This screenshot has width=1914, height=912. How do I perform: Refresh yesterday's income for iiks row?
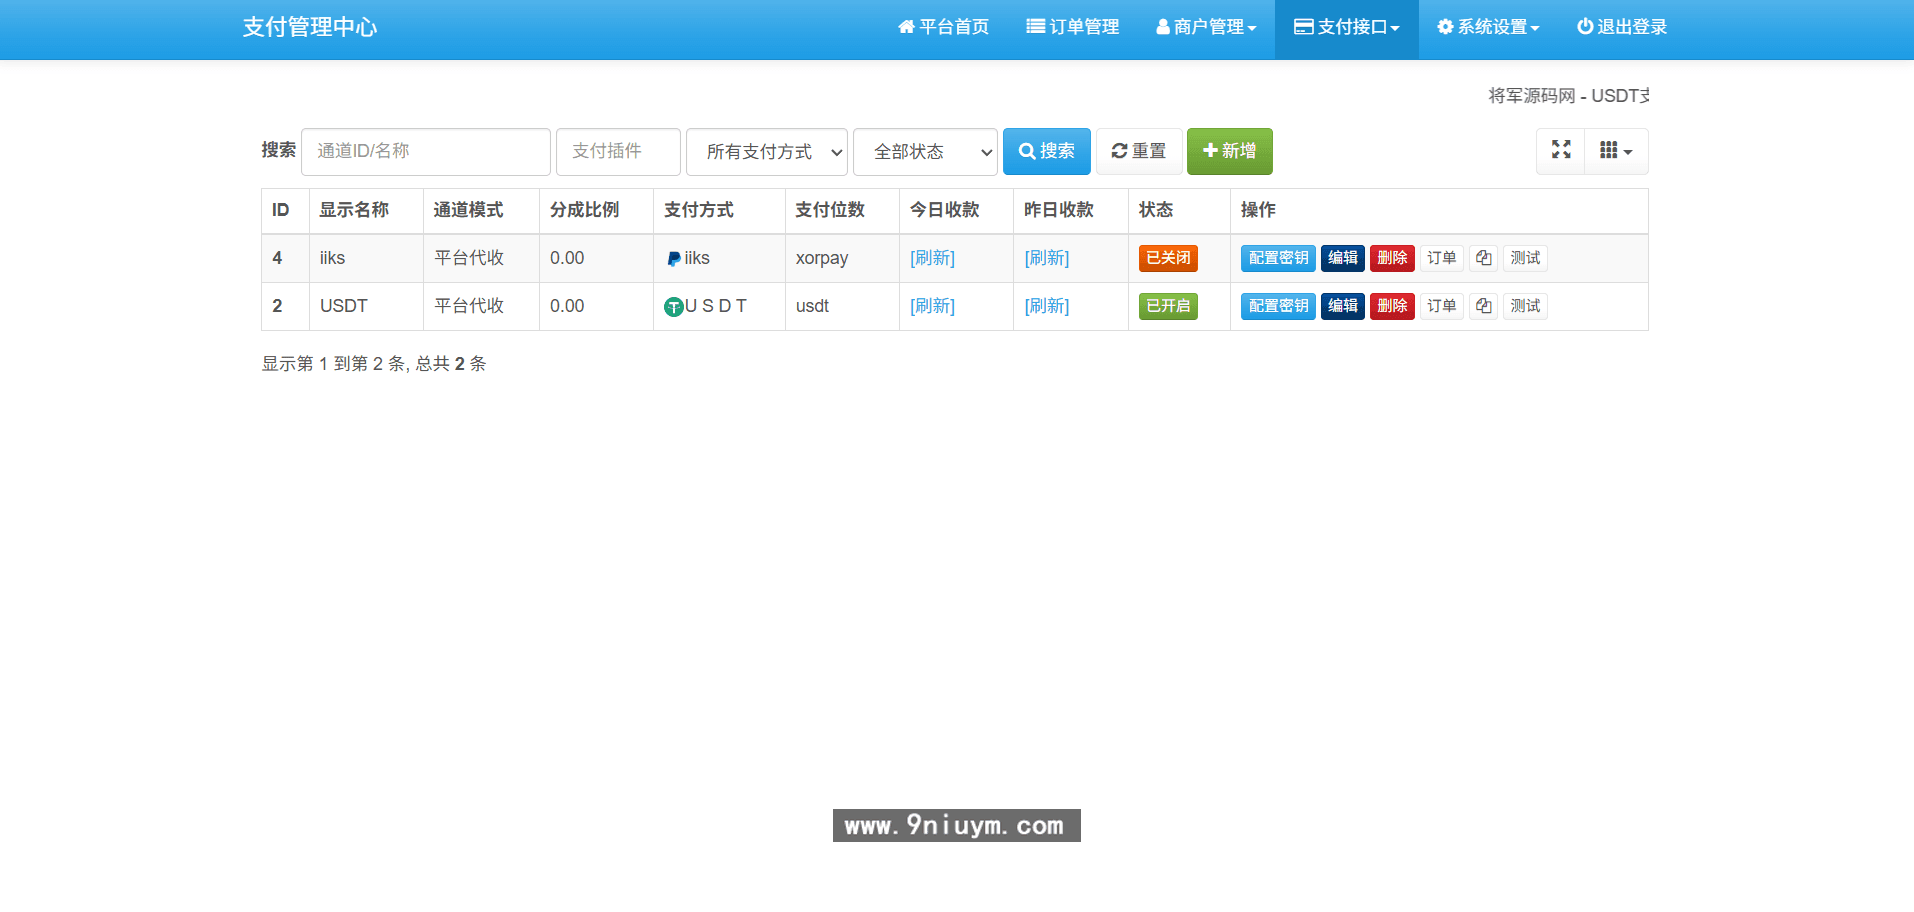point(1047,258)
